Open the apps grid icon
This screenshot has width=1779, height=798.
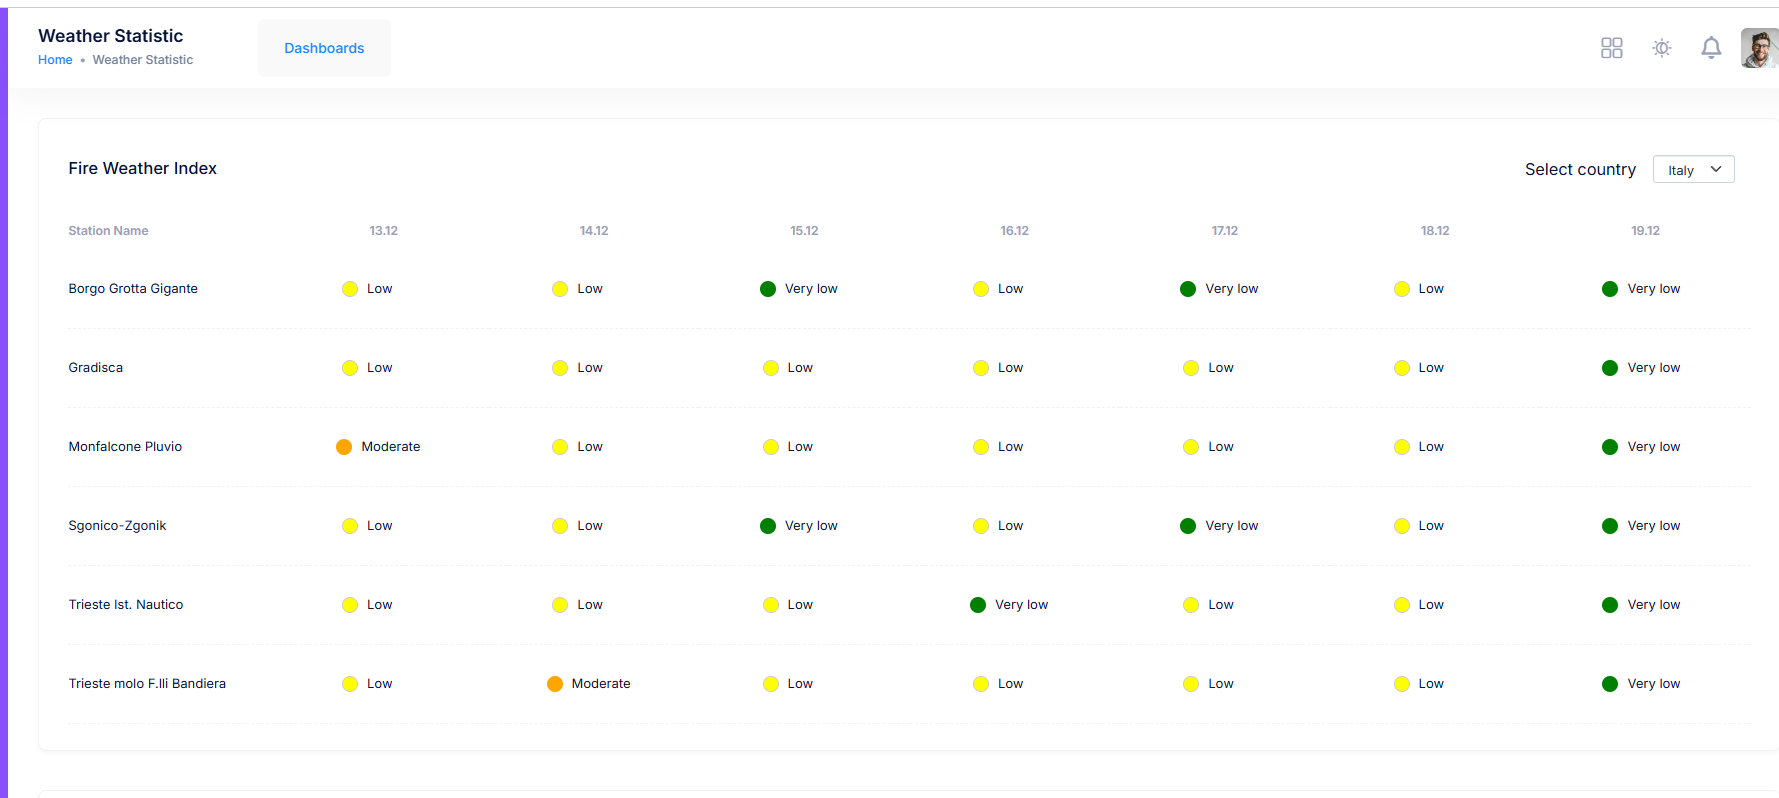pos(1611,48)
